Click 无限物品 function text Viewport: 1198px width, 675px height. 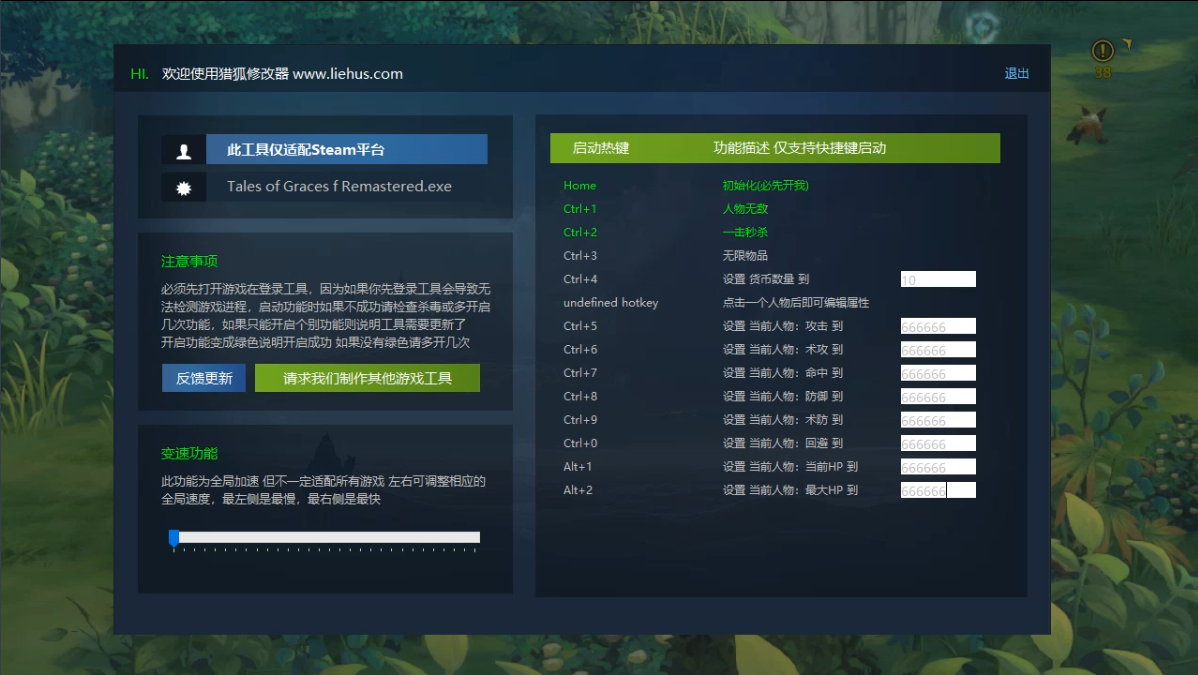click(745, 256)
